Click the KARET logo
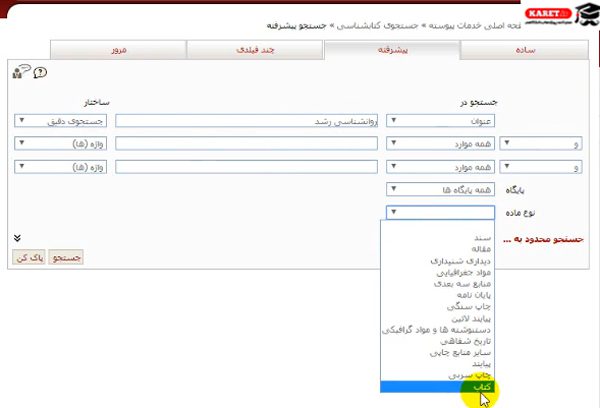Viewport: 600px width, 408px height. click(547, 14)
